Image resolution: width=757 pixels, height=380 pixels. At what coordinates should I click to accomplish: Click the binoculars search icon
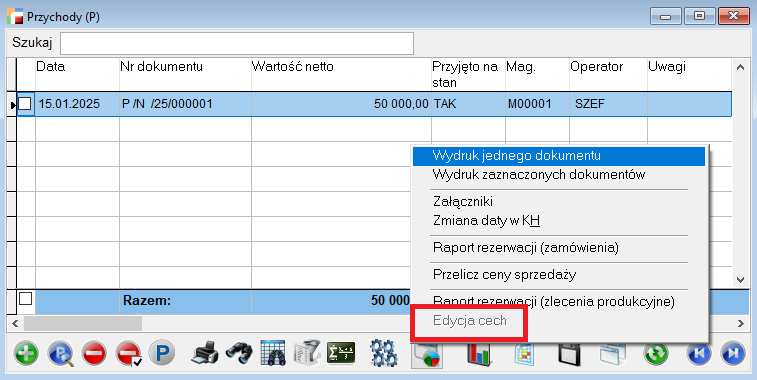coord(238,353)
